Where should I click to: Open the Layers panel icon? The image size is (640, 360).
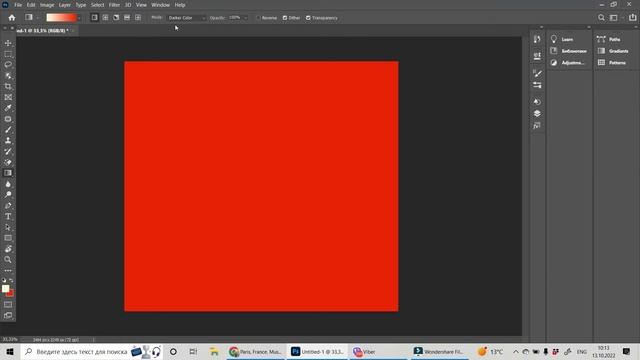[537, 113]
